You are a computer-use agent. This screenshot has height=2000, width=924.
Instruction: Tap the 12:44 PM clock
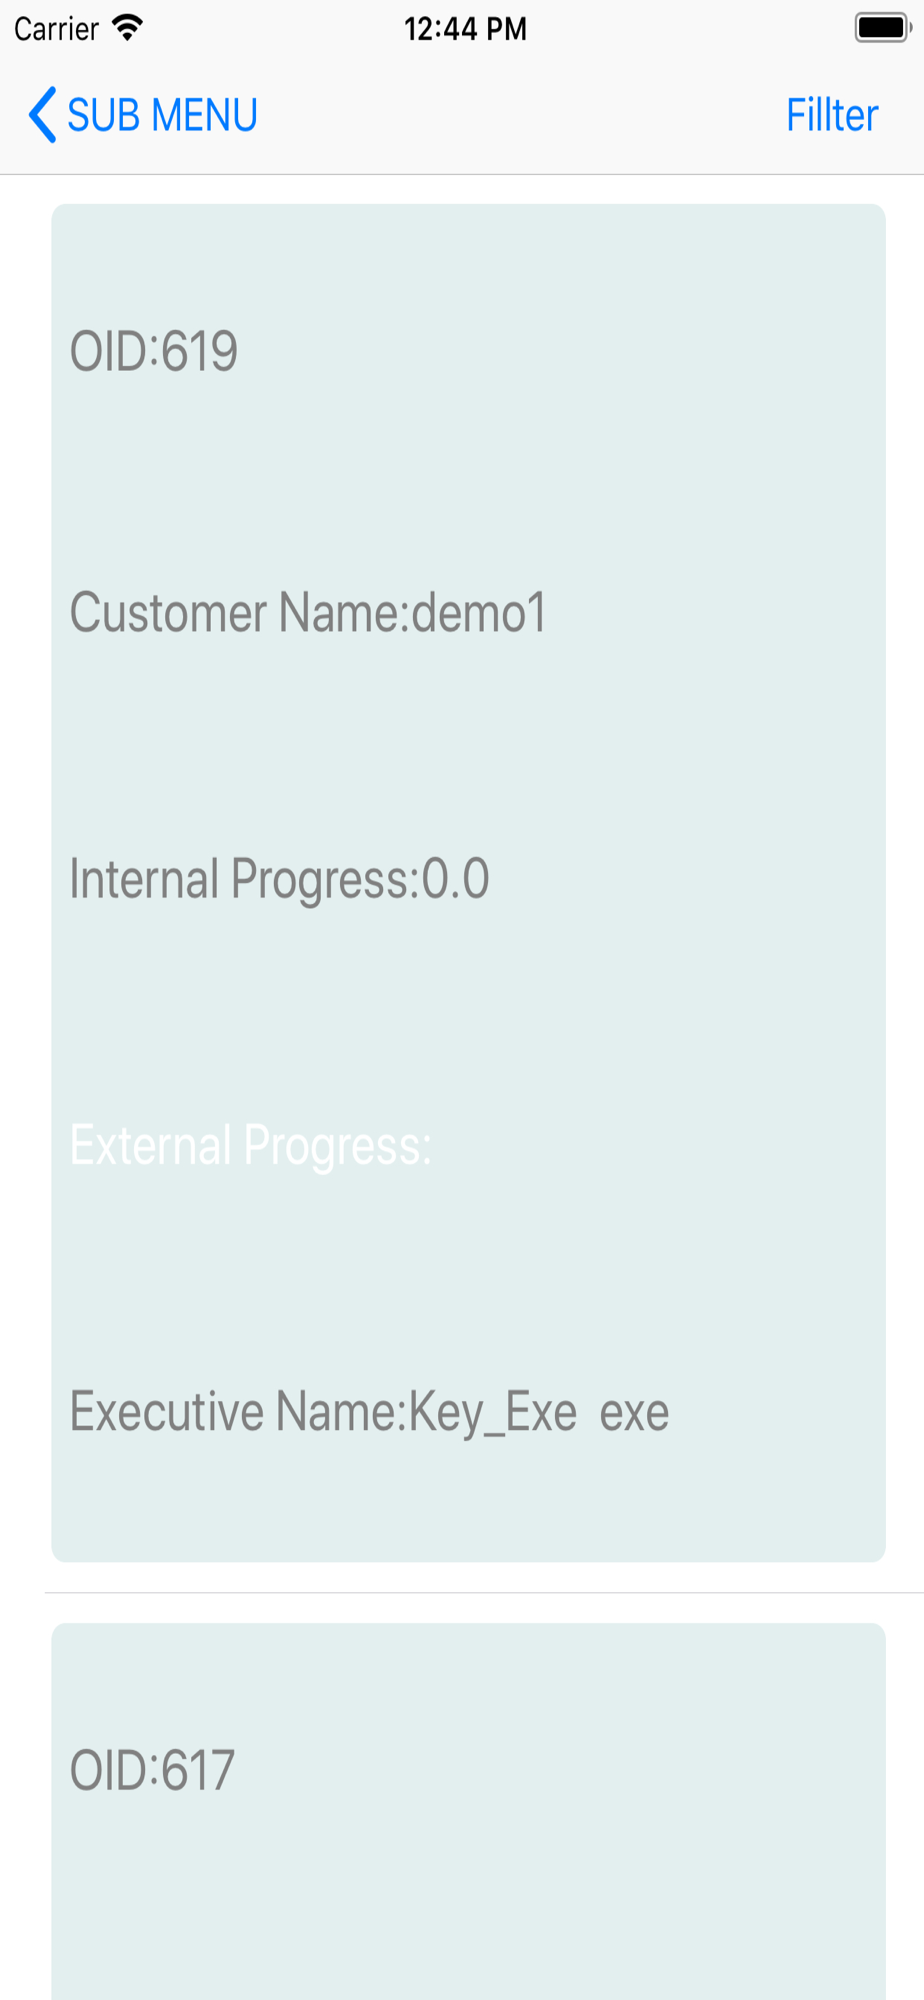465,29
